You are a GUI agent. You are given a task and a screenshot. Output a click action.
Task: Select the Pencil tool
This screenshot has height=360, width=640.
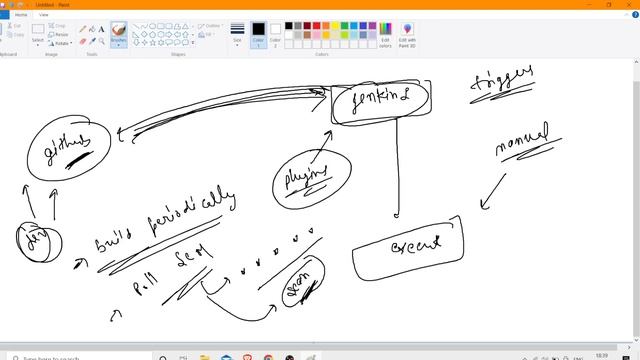pyautogui.click(x=83, y=29)
